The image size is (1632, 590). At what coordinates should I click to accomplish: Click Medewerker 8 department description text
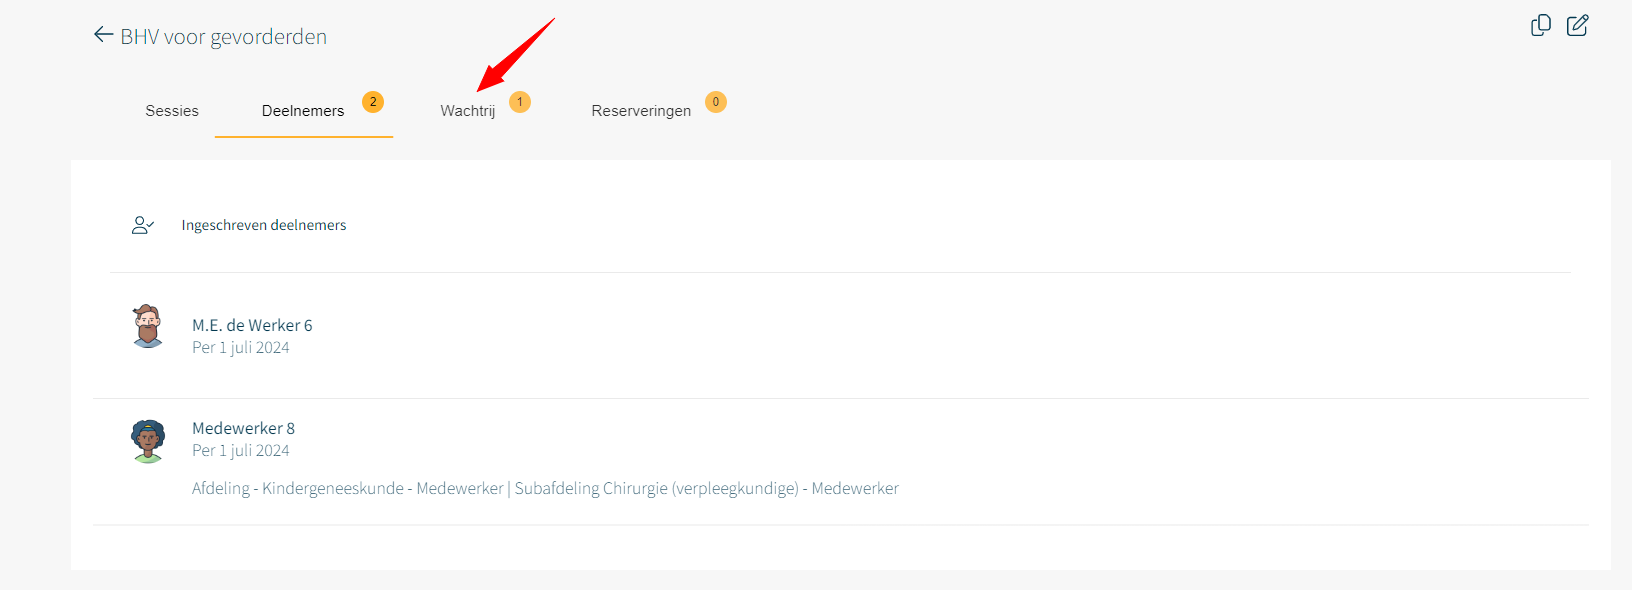545,488
